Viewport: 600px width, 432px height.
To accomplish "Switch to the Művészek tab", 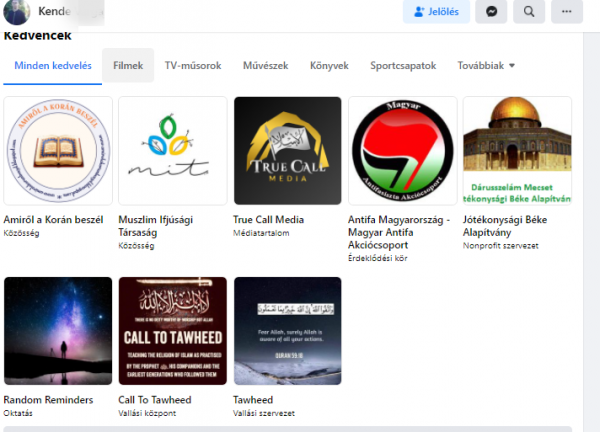I will (266, 65).
